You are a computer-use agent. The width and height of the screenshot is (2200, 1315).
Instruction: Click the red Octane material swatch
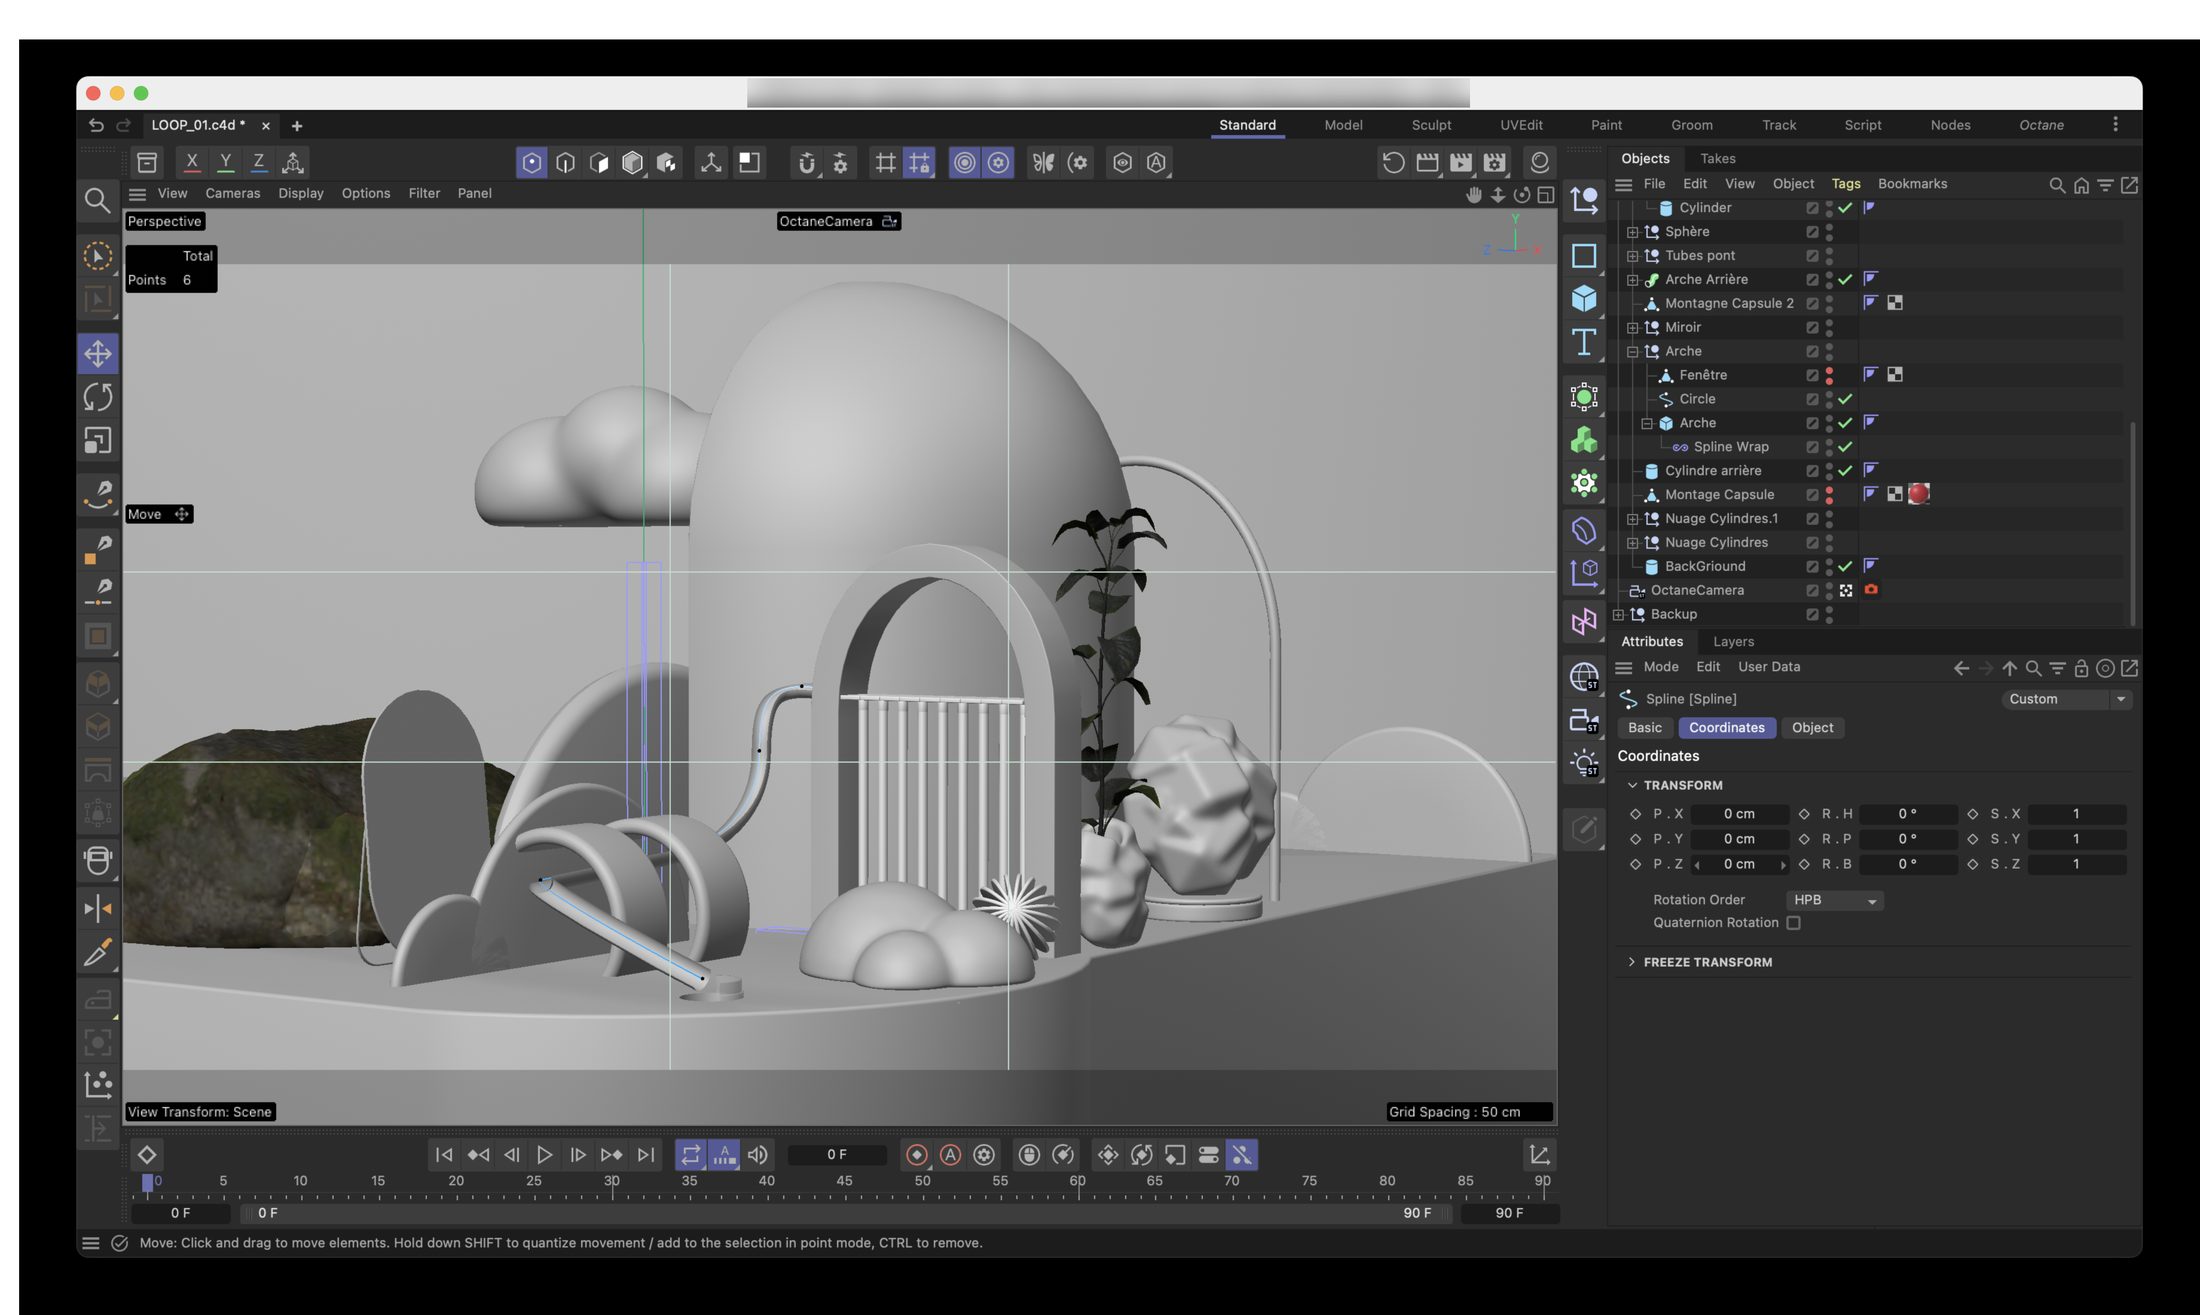1918,494
